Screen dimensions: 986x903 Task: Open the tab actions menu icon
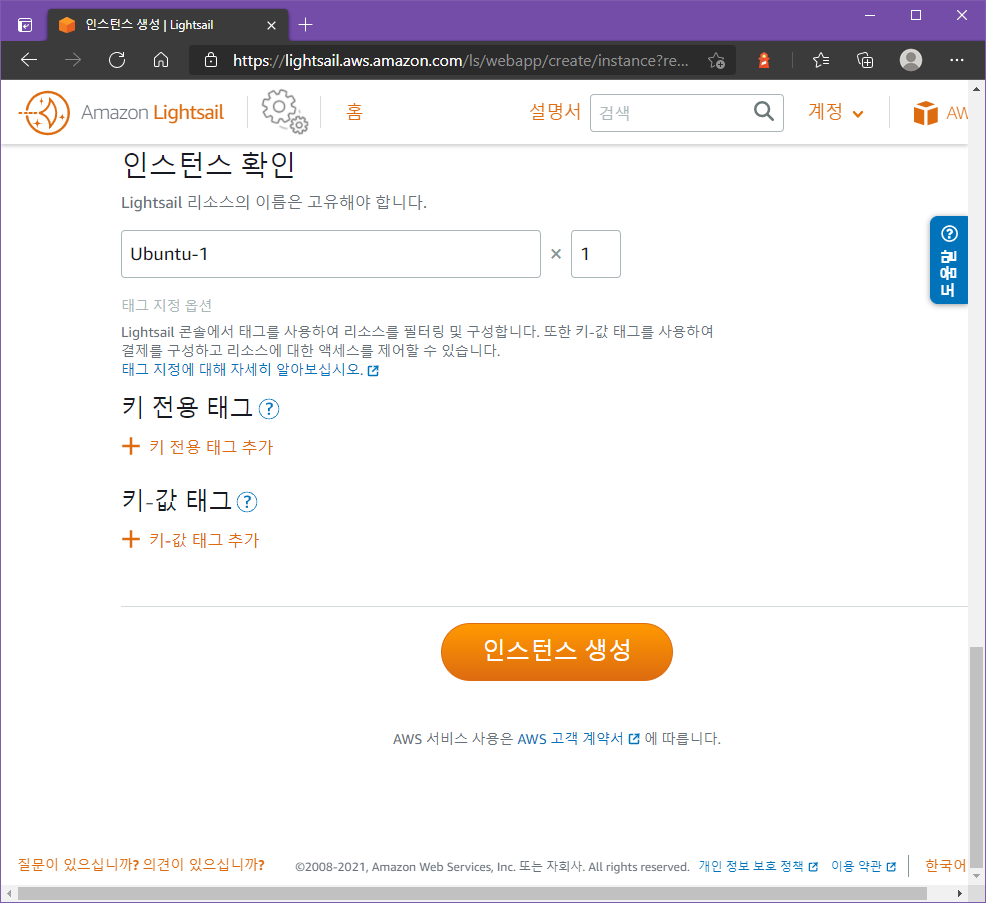tap(25, 25)
